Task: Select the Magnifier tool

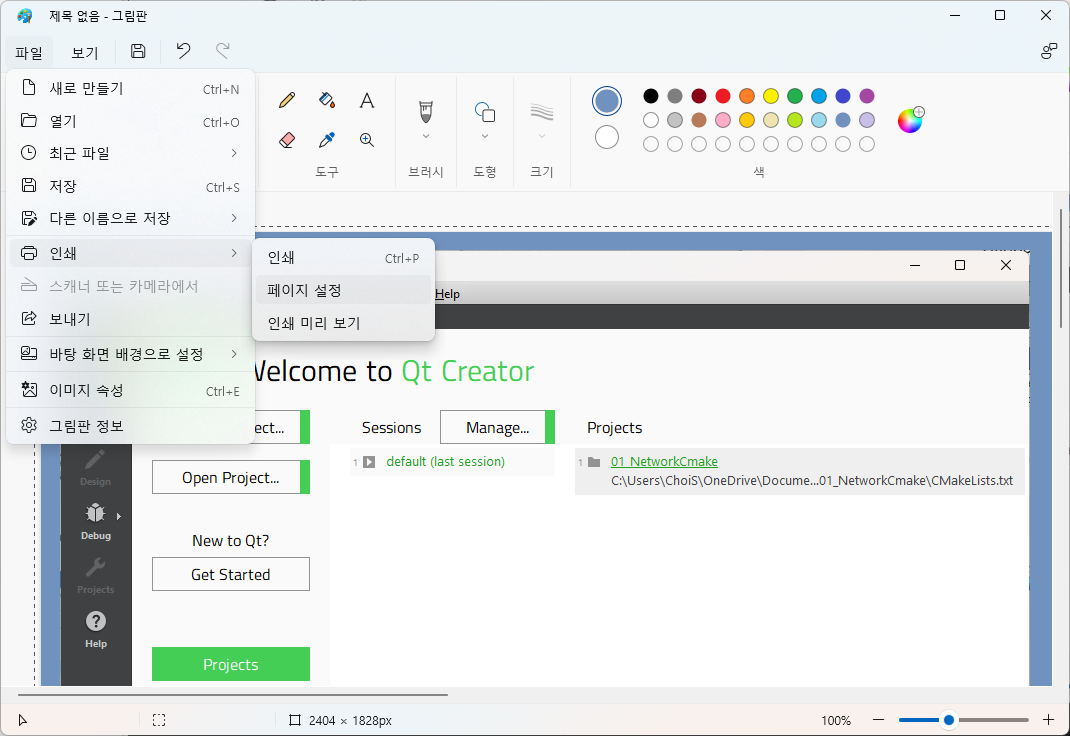Action: (x=367, y=140)
